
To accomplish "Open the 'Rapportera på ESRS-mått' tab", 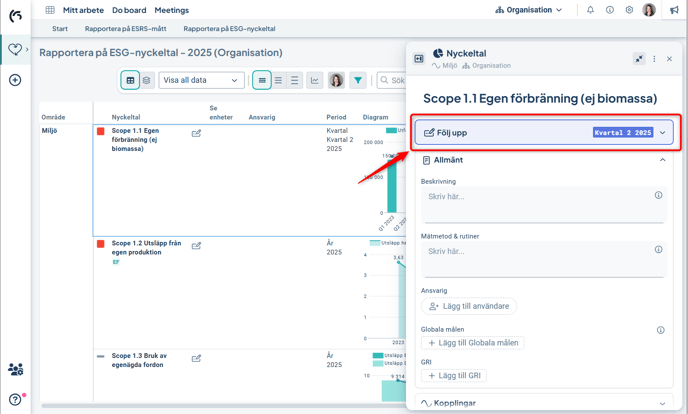I will (125, 29).
